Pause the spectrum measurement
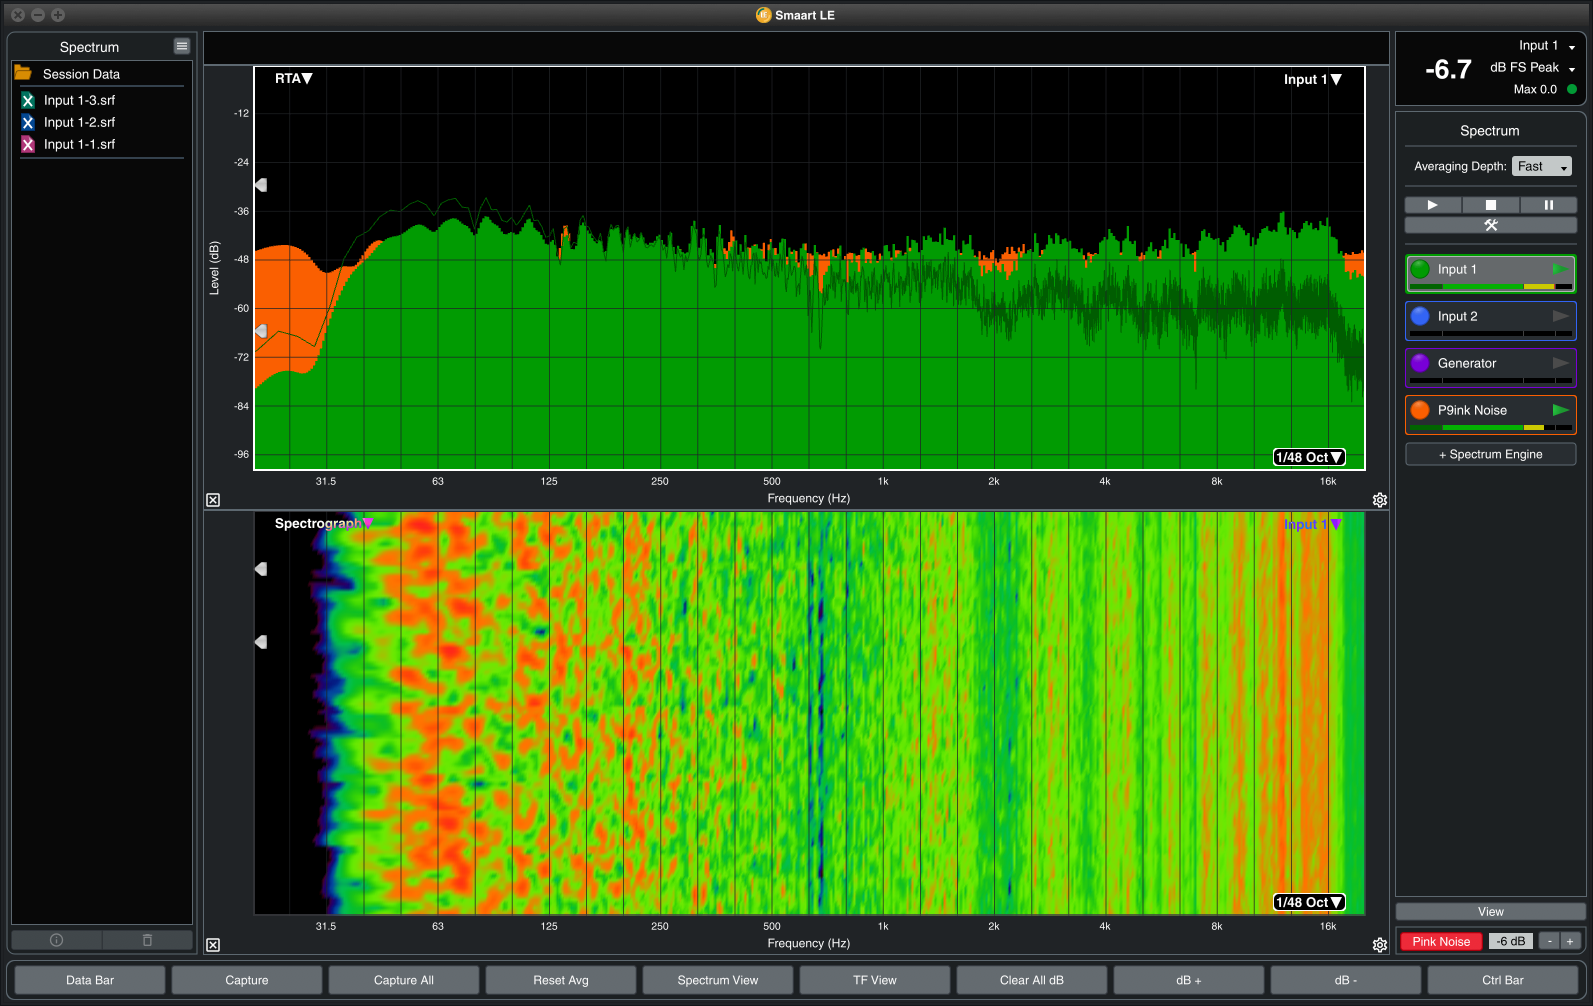Screen dimensions: 1593x1006 pyautogui.click(x=1548, y=205)
